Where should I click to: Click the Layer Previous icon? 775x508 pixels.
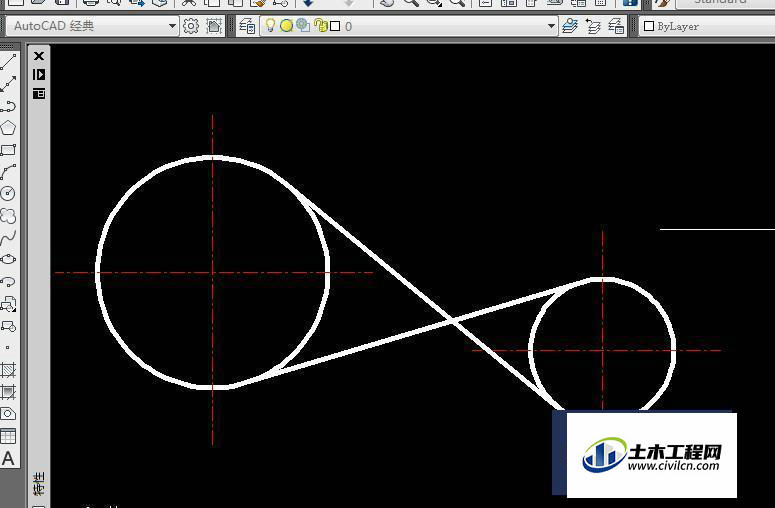click(x=593, y=26)
